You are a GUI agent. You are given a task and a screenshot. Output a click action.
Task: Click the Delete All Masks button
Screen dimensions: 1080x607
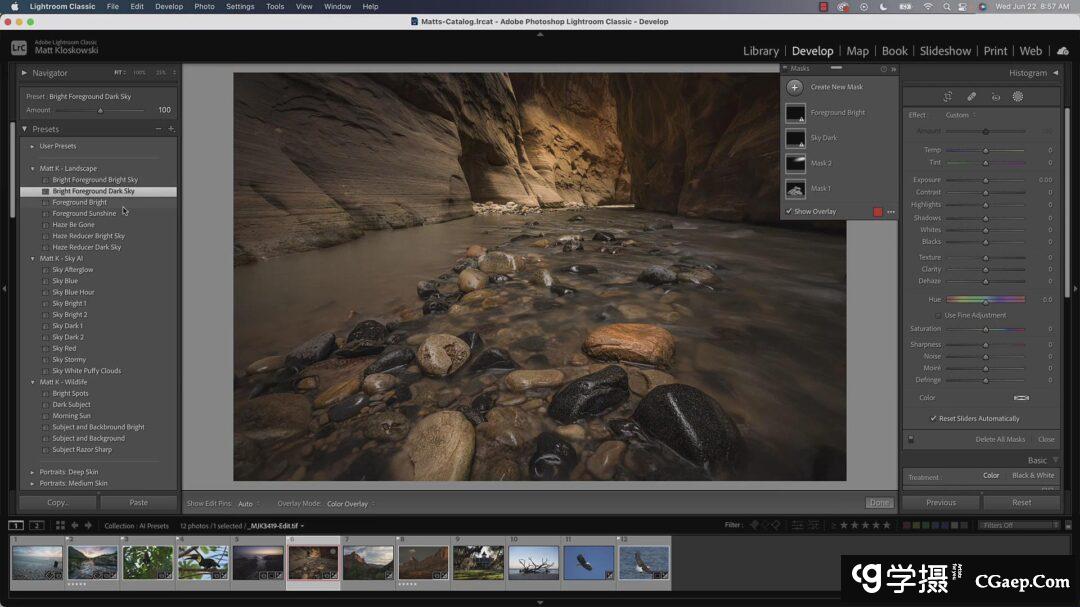(x=1000, y=439)
